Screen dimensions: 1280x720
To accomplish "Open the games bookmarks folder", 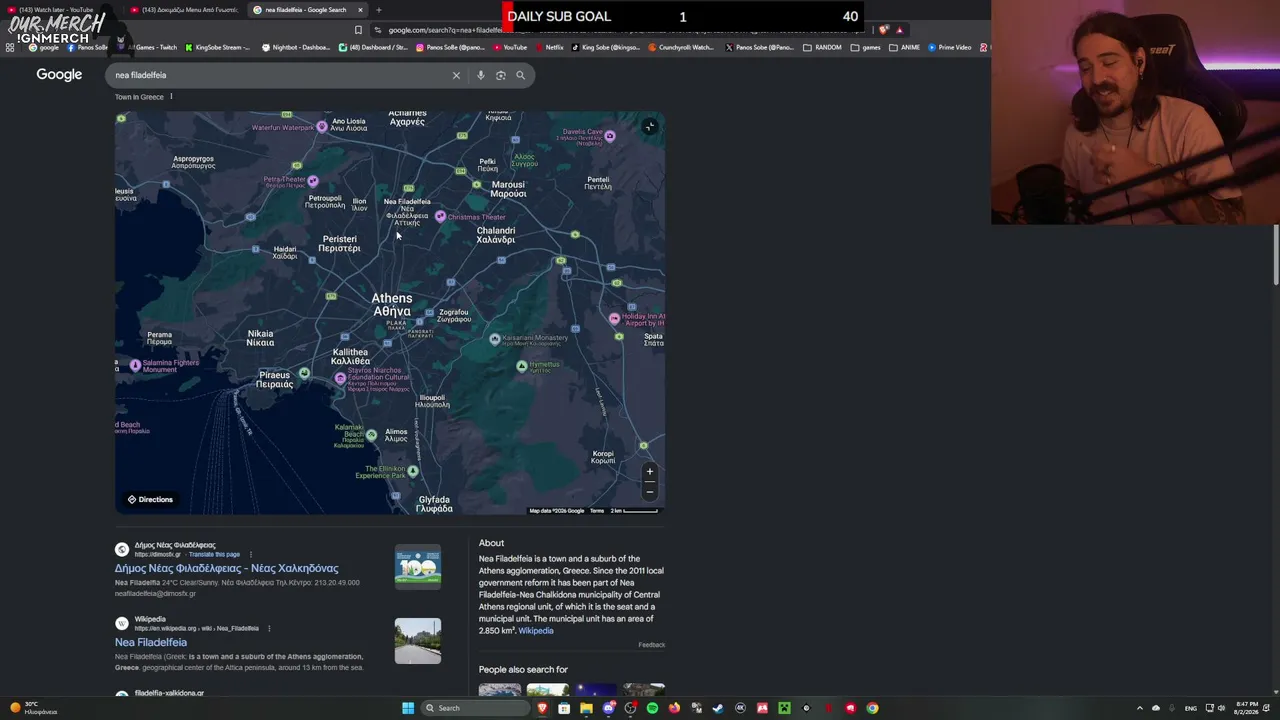I will click(x=865, y=47).
